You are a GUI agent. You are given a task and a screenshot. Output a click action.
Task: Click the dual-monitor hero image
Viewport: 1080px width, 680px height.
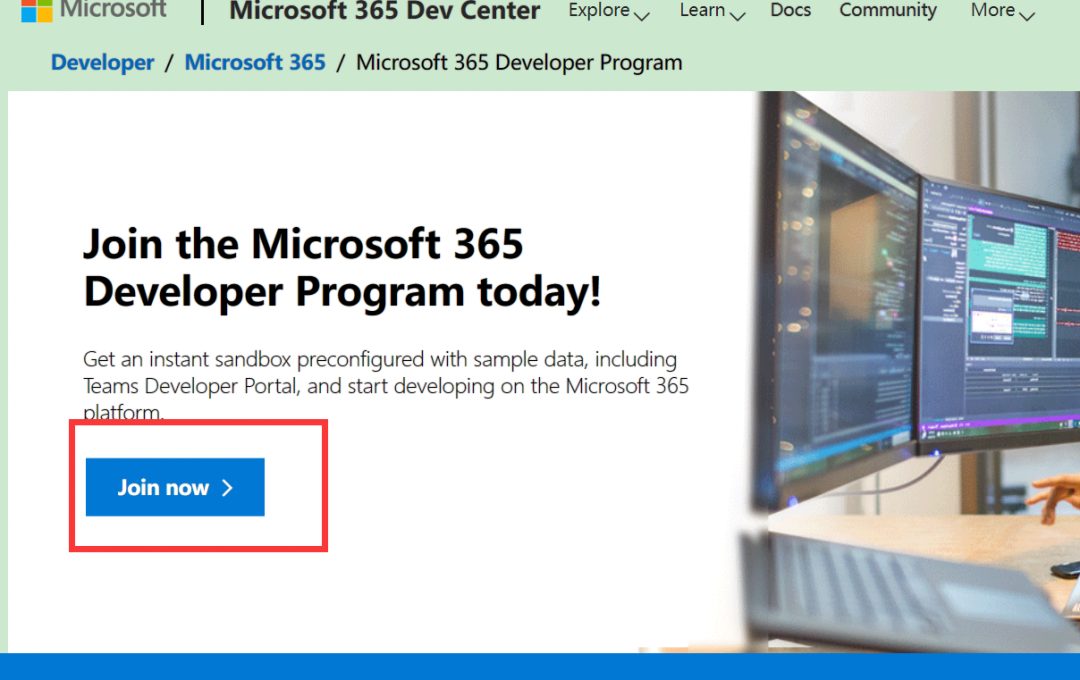[909, 372]
